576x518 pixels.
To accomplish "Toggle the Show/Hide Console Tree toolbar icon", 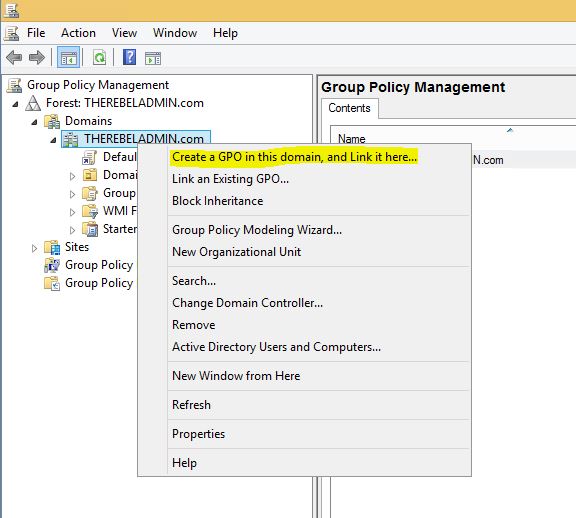I will pos(68,58).
